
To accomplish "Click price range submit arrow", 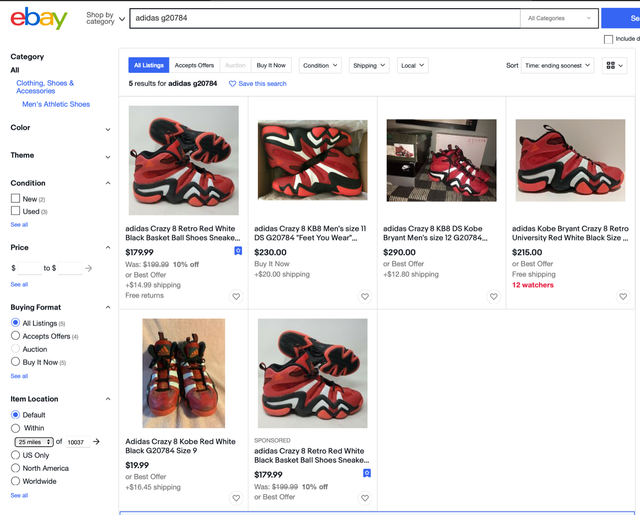I will click(89, 268).
